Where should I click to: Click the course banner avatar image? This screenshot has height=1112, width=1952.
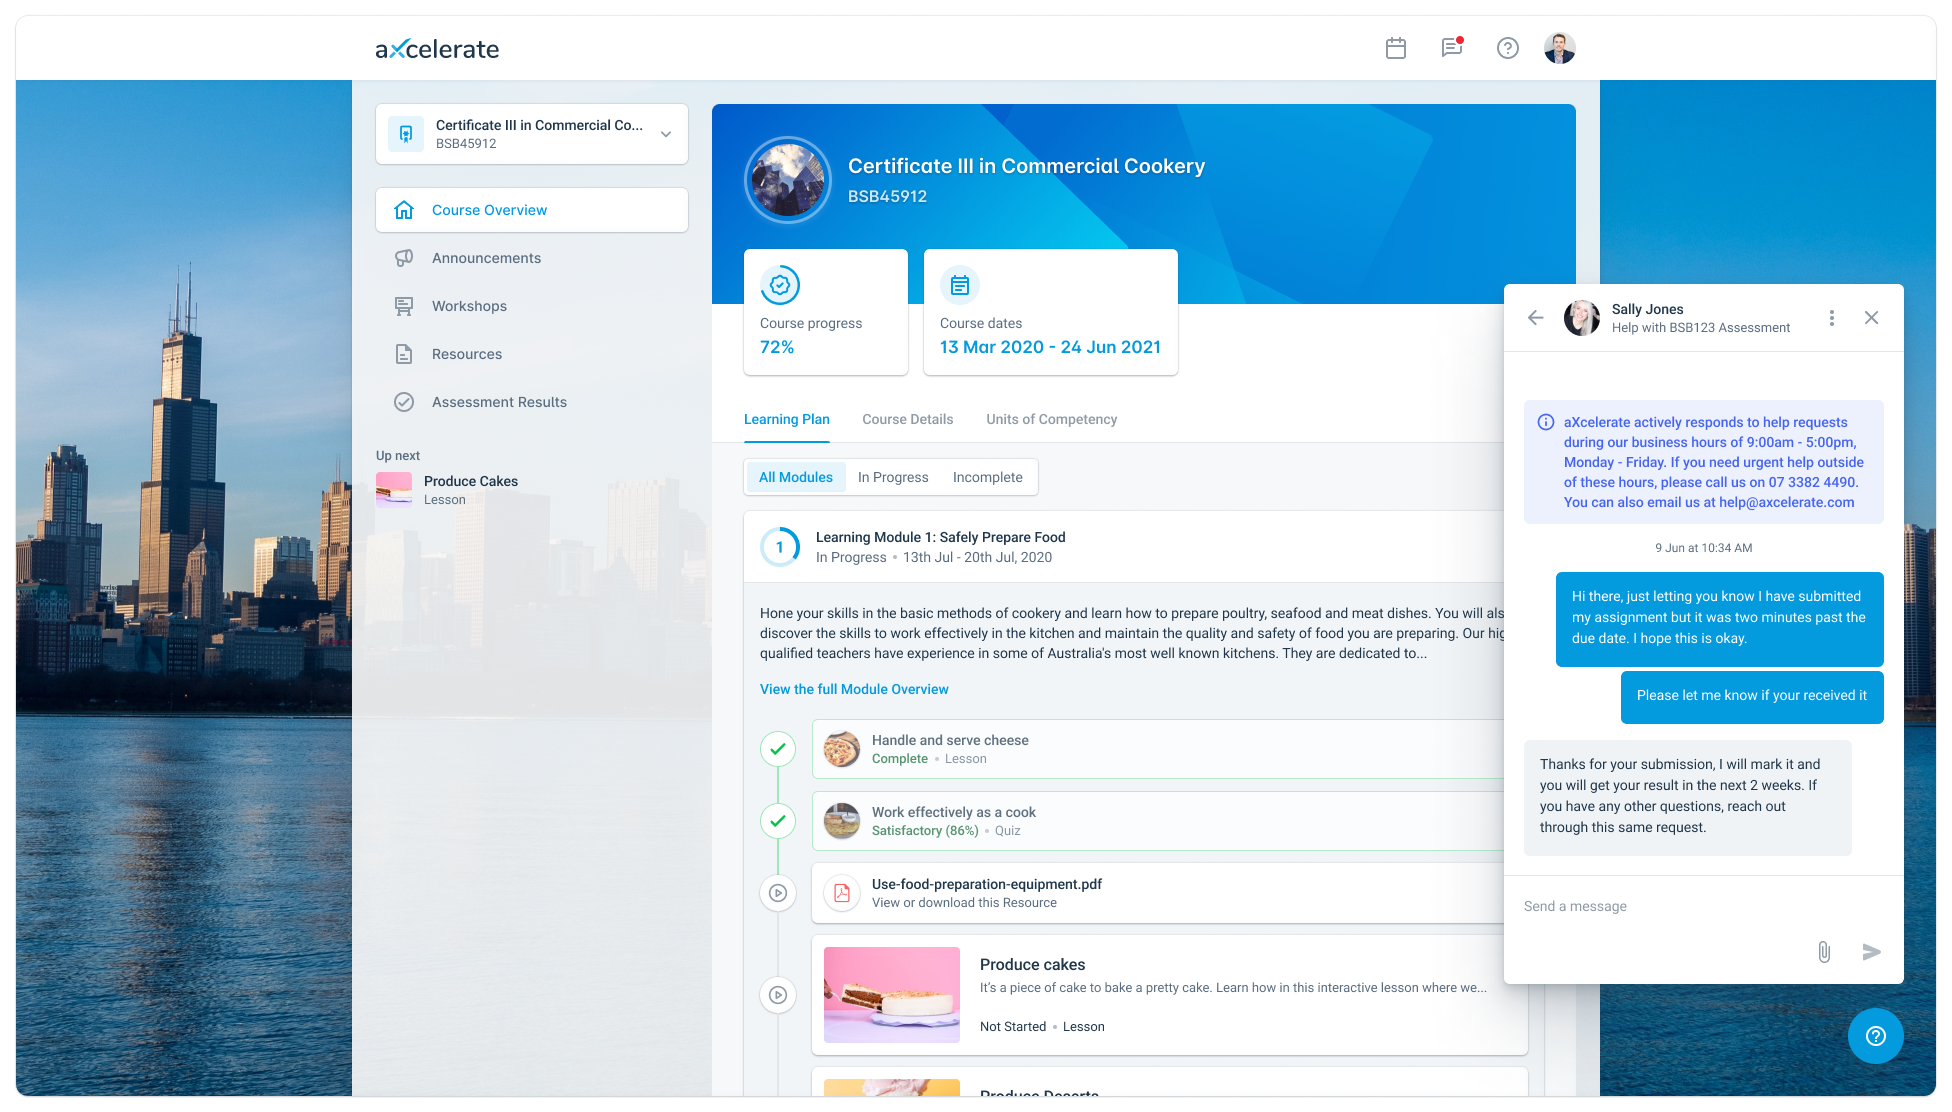pyautogui.click(x=788, y=180)
